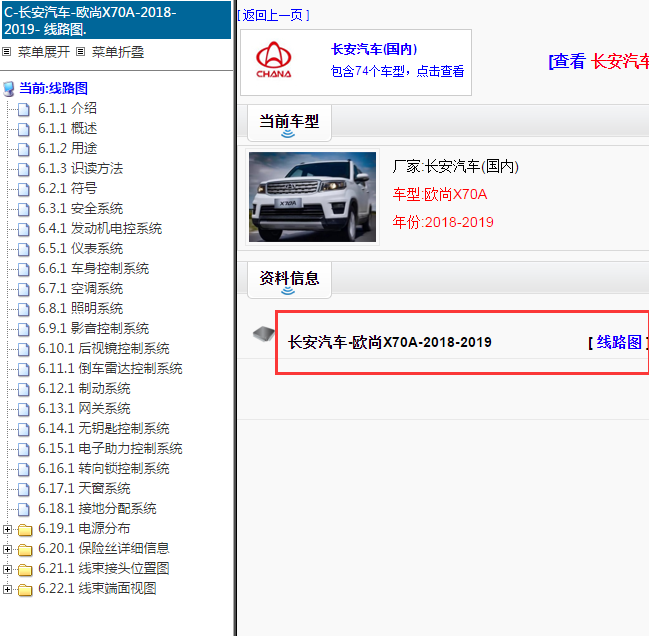The image size is (649, 636).
Task: Click the folder icon beside 6.21.1 线束接头位置图
Action: pos(25,570)
